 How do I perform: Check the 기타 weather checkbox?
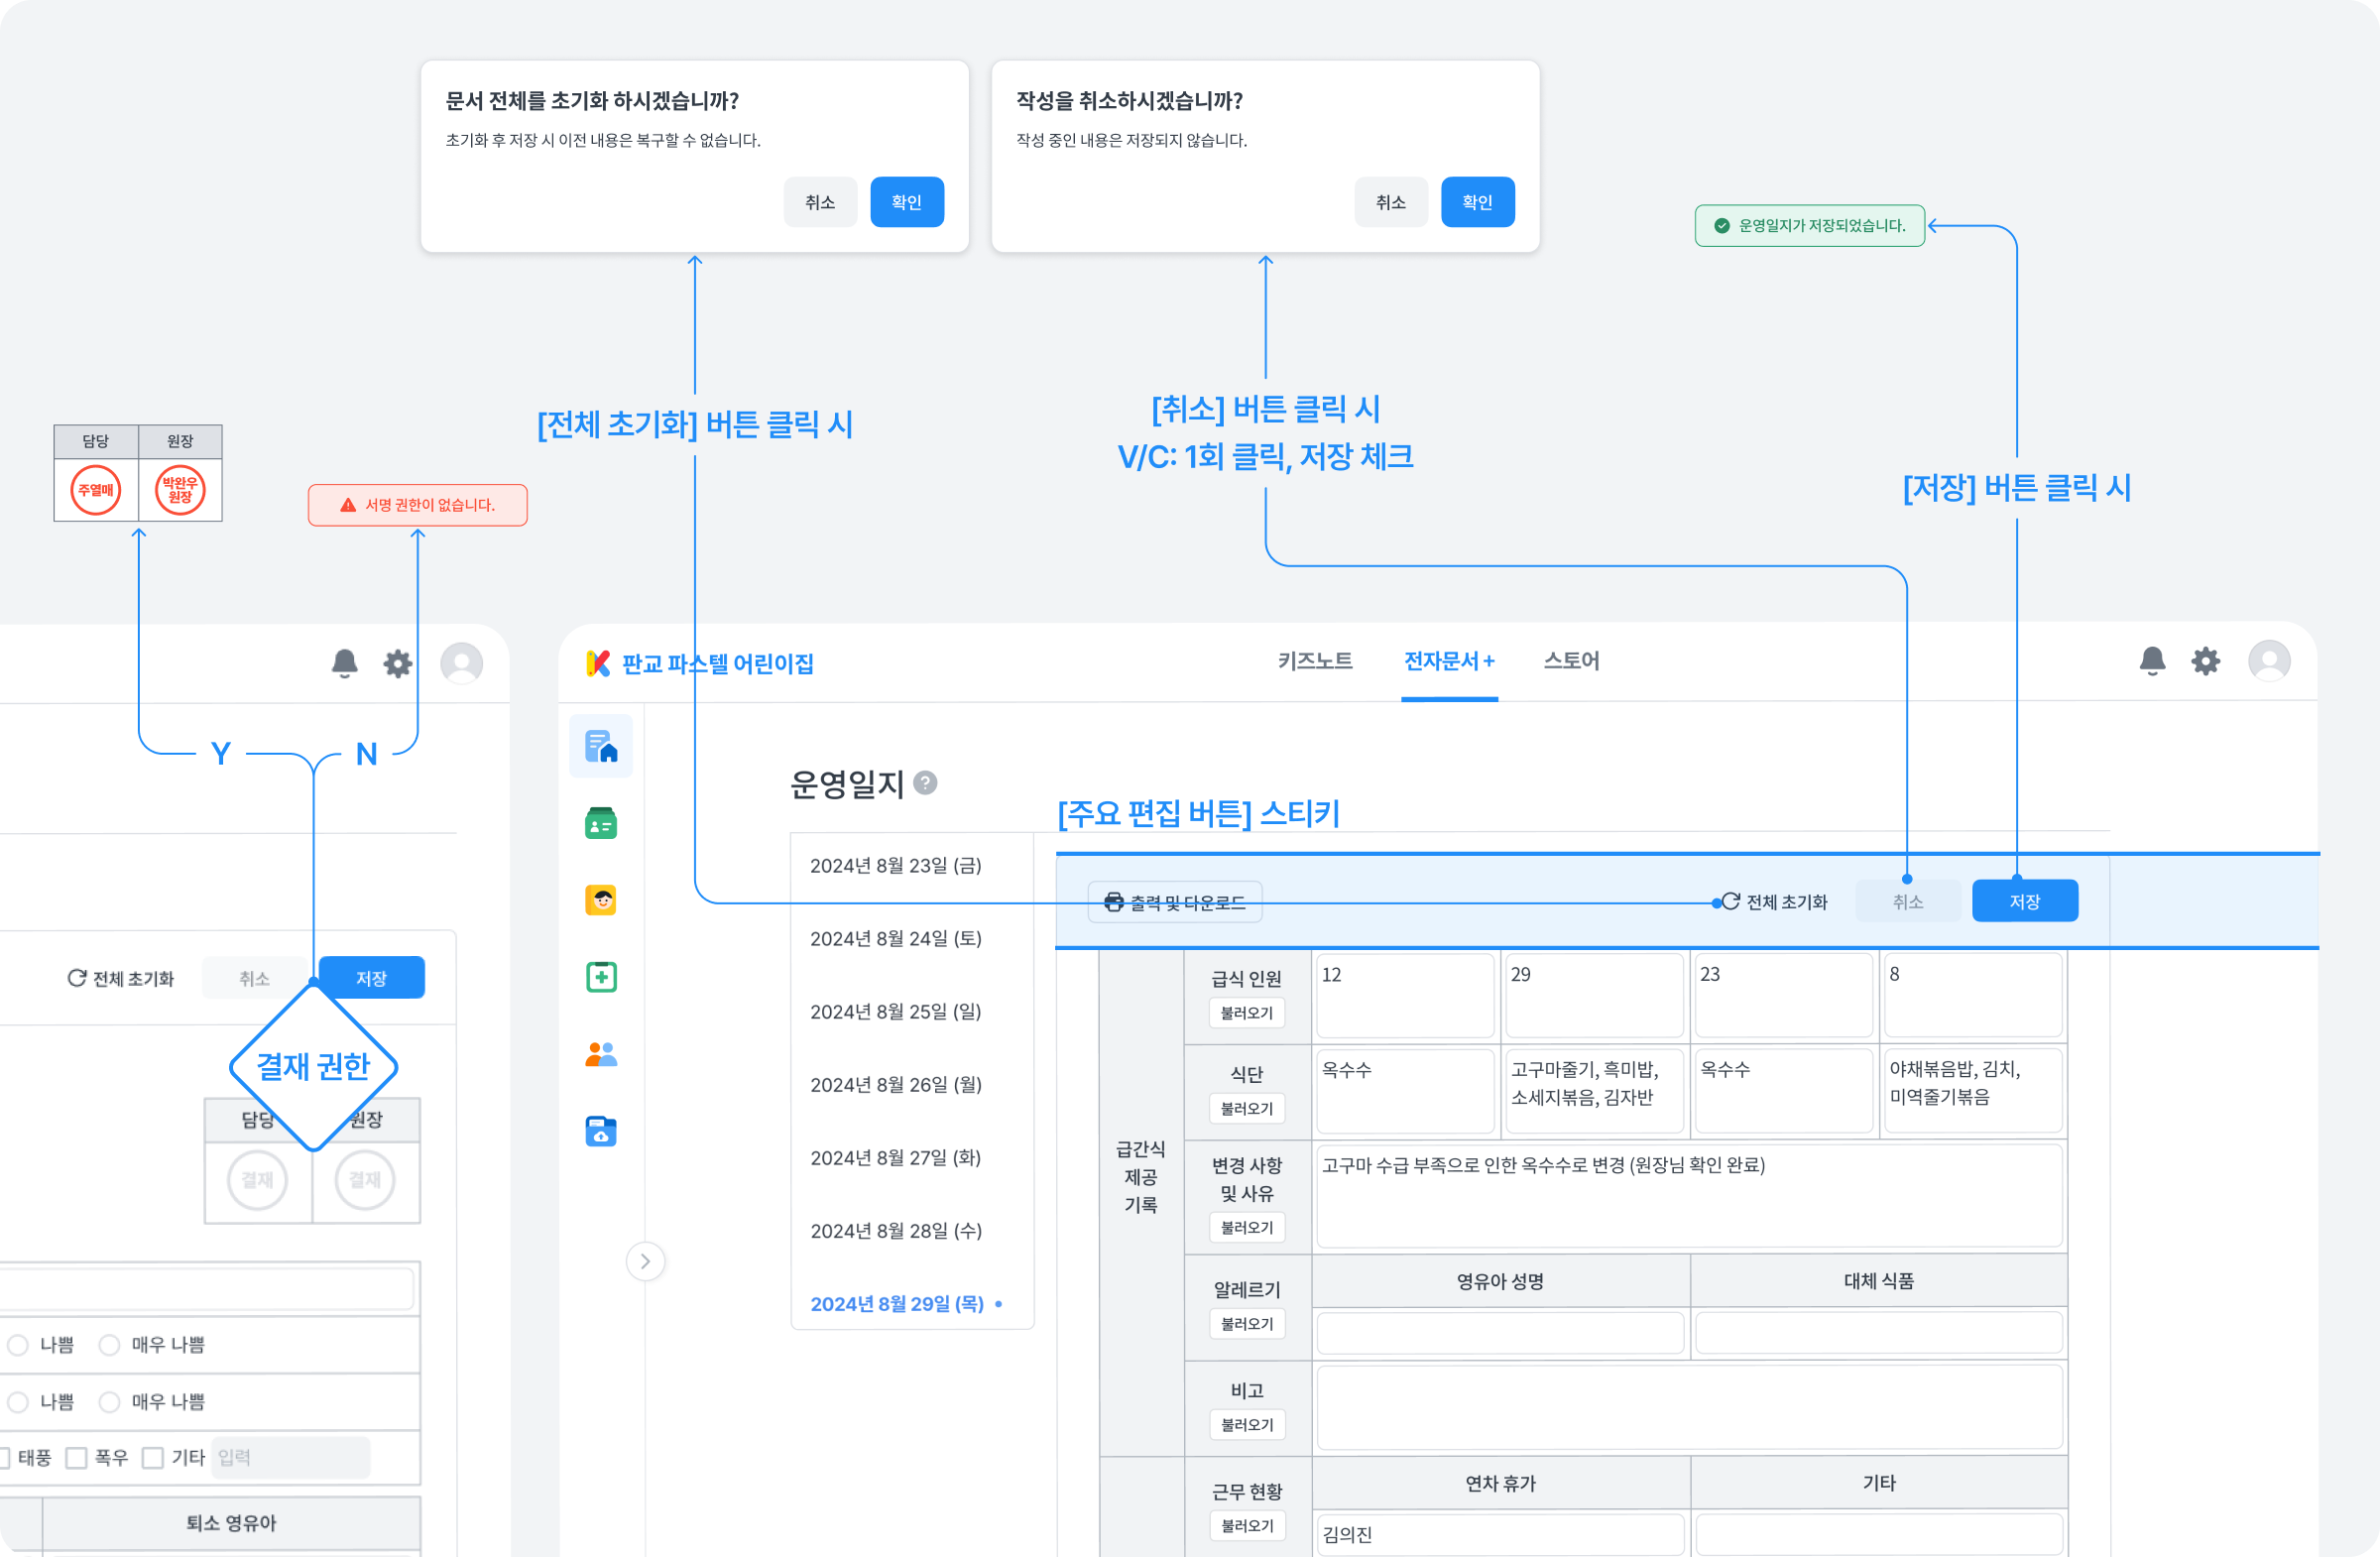(153, 1458)
